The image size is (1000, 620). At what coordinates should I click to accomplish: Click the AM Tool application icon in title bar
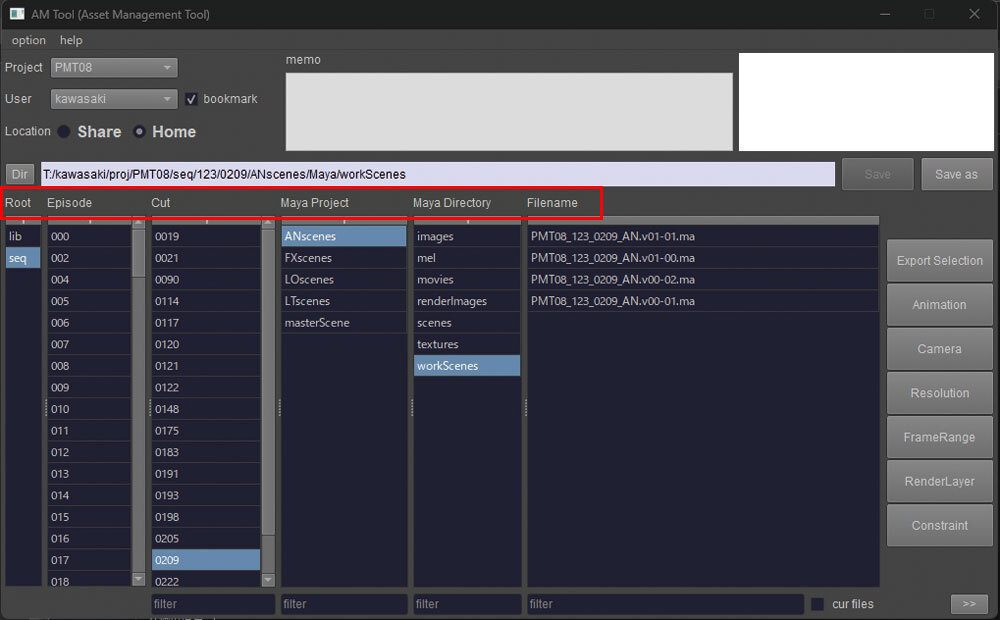click(17, 15)
